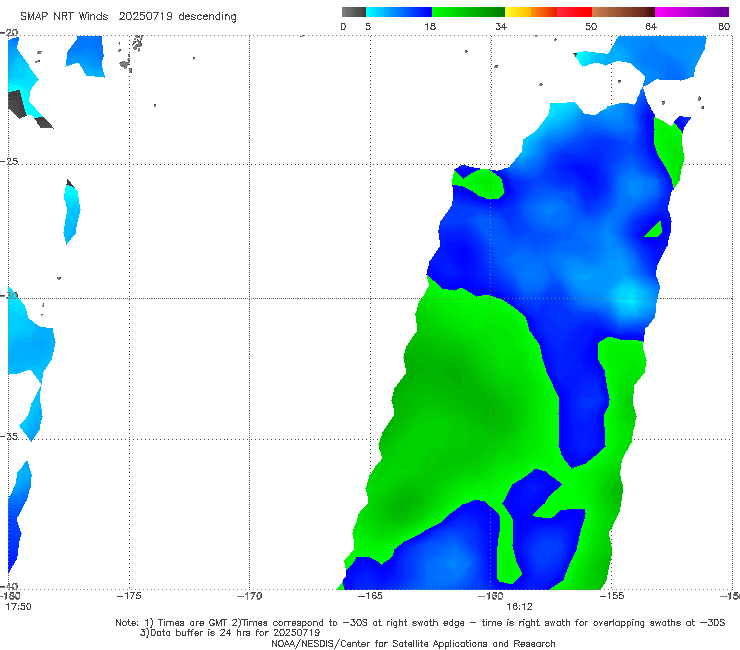Click the color bar label "18"
The height and width of the screenshot is (650, 740).
[x=430, y=27]
